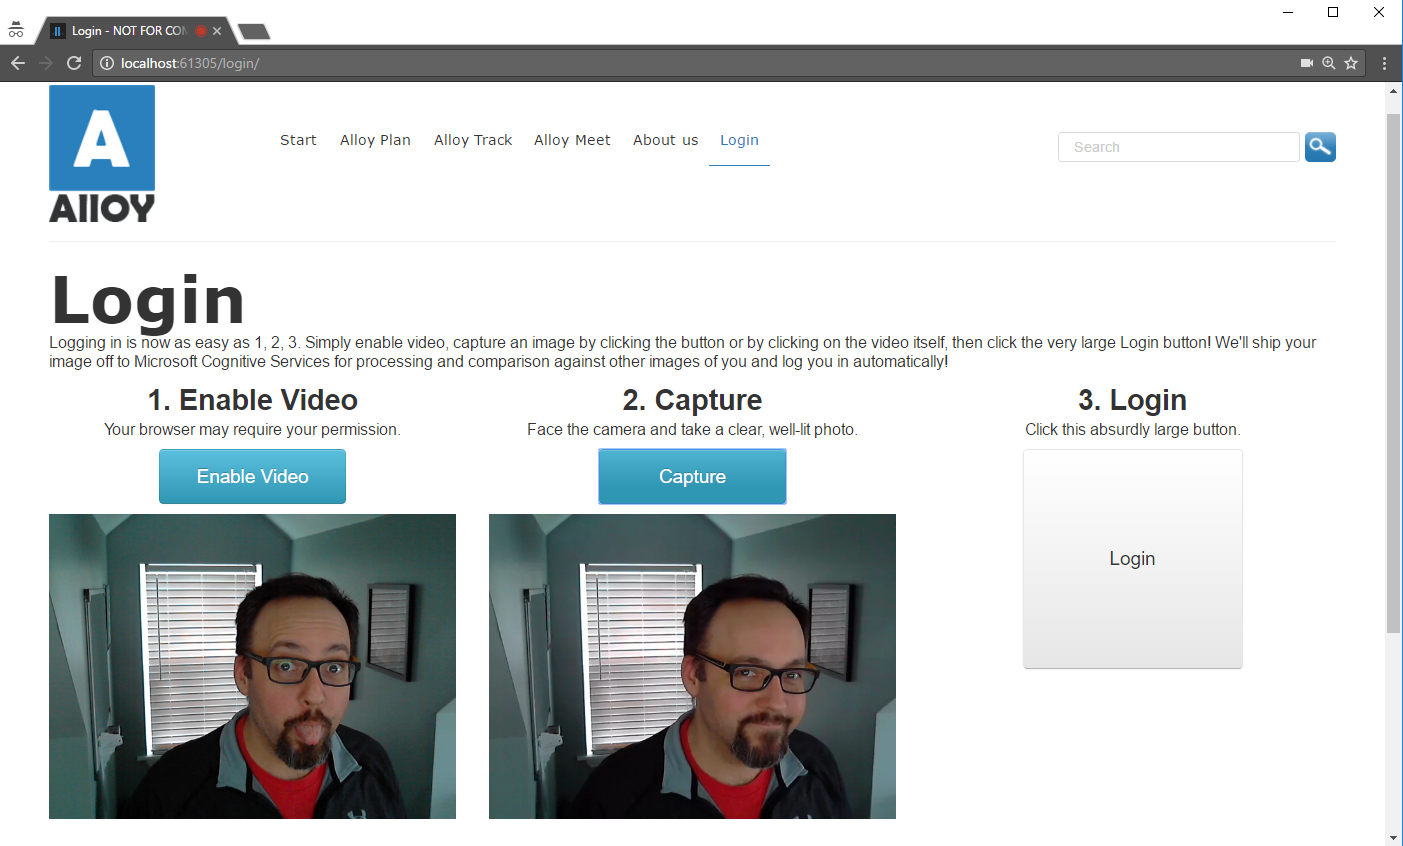This screenshot has height=846, width=1403.
Task: Open the Start page link
Action: point(298,140)
